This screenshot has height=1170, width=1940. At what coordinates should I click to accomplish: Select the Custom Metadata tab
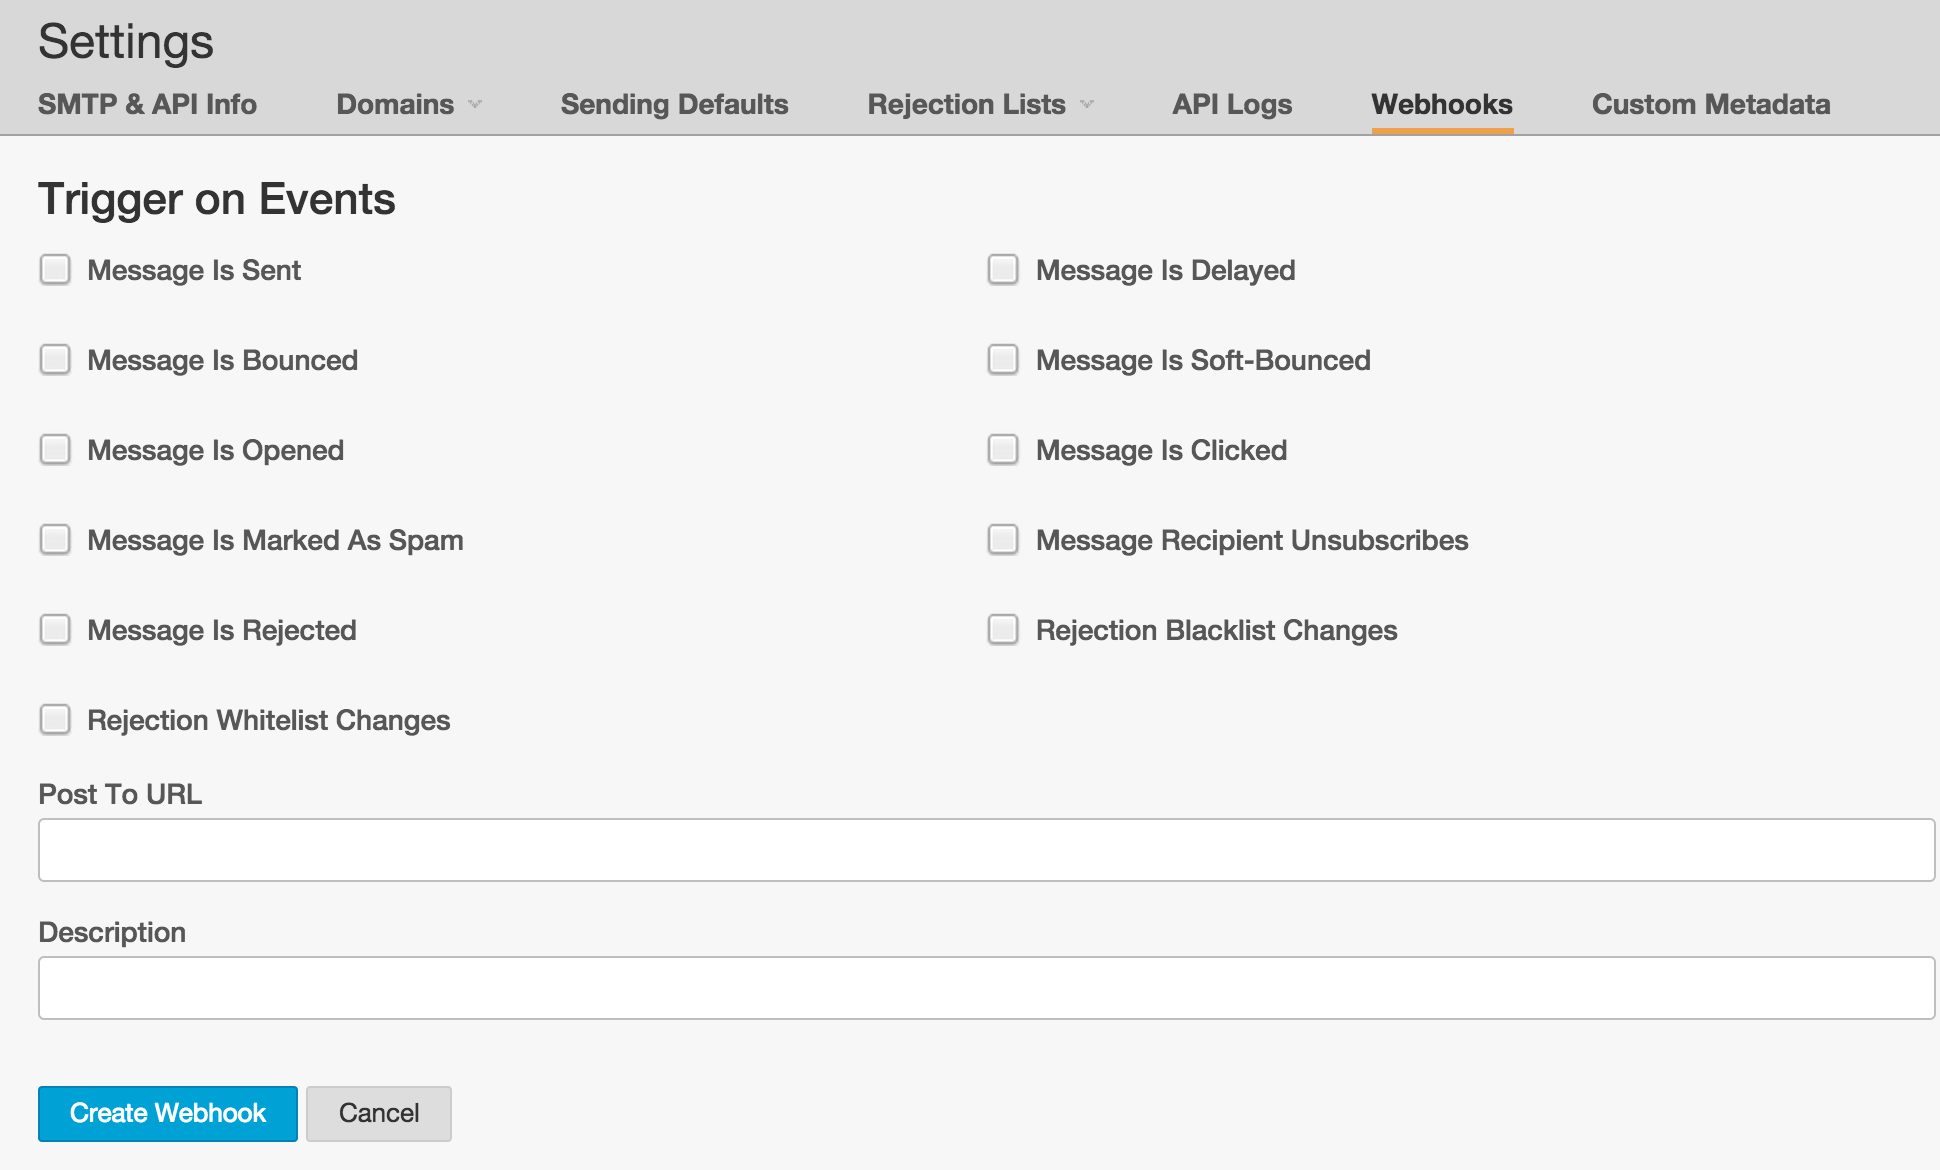click(1711, 105)
